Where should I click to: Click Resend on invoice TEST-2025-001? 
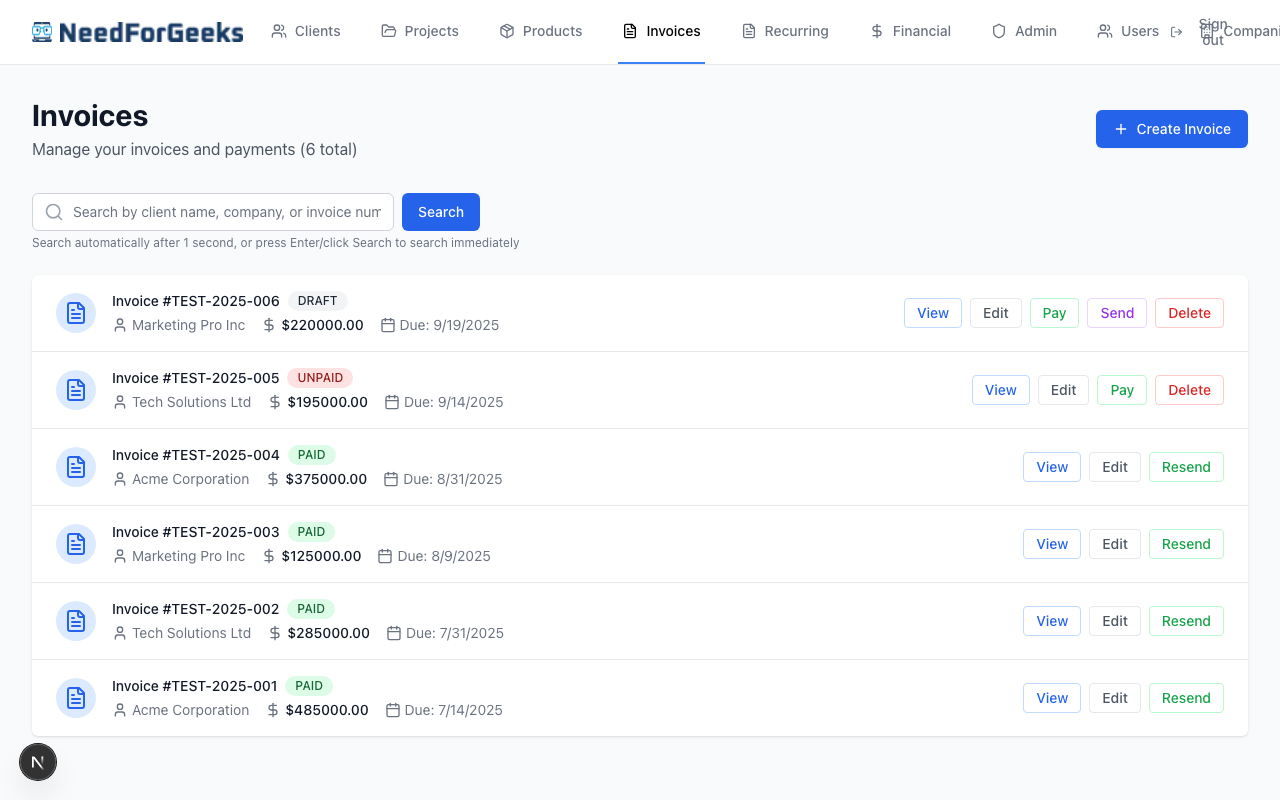tap(1186, 698)
